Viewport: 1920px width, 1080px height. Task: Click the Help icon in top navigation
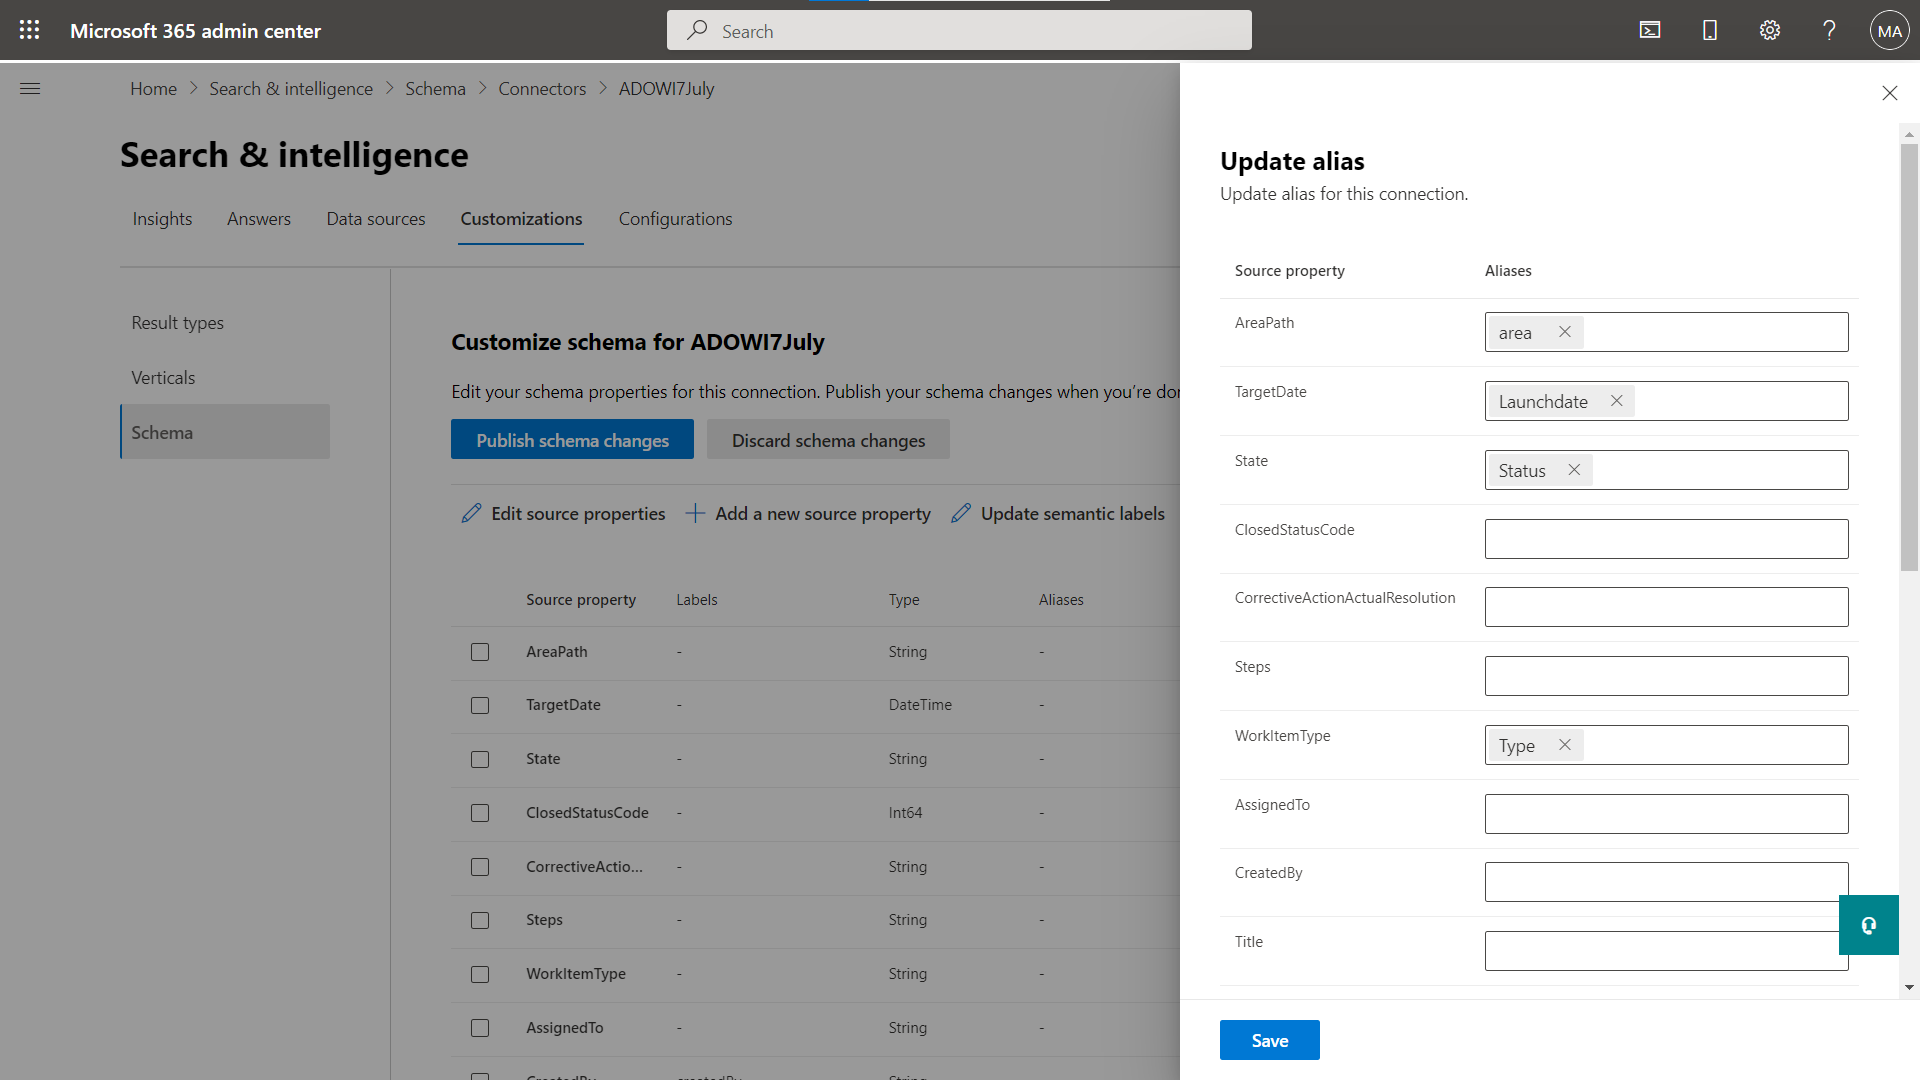click(x=1830, y=29)
